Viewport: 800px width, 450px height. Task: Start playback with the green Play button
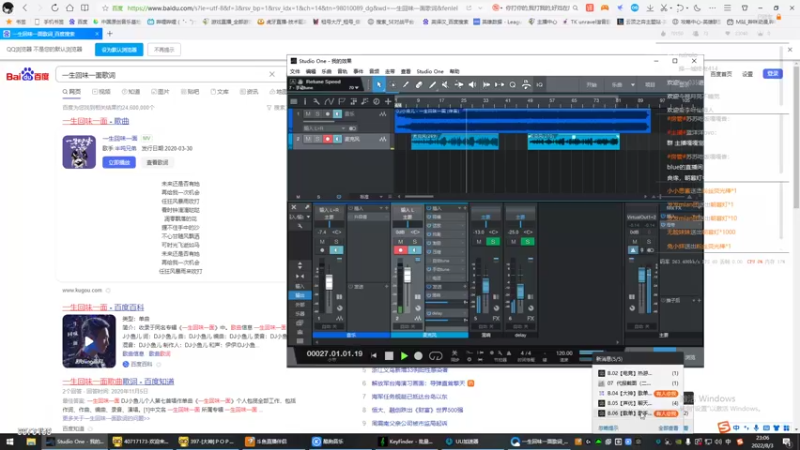[404, 356]
